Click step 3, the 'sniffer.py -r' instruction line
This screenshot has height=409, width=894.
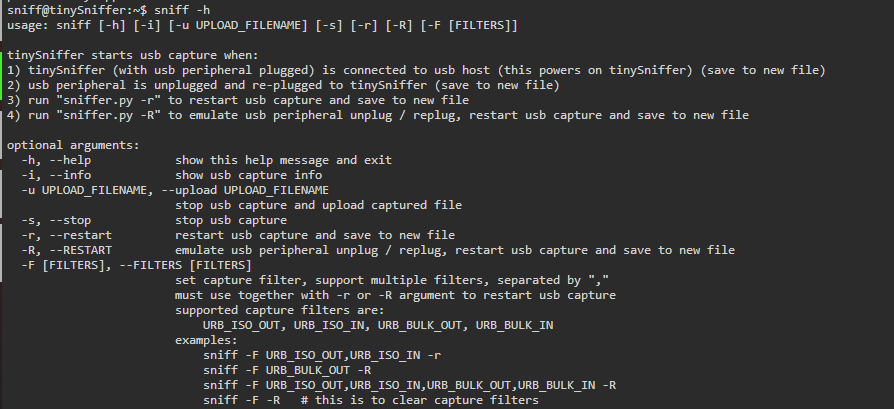[x=238, y=100]
